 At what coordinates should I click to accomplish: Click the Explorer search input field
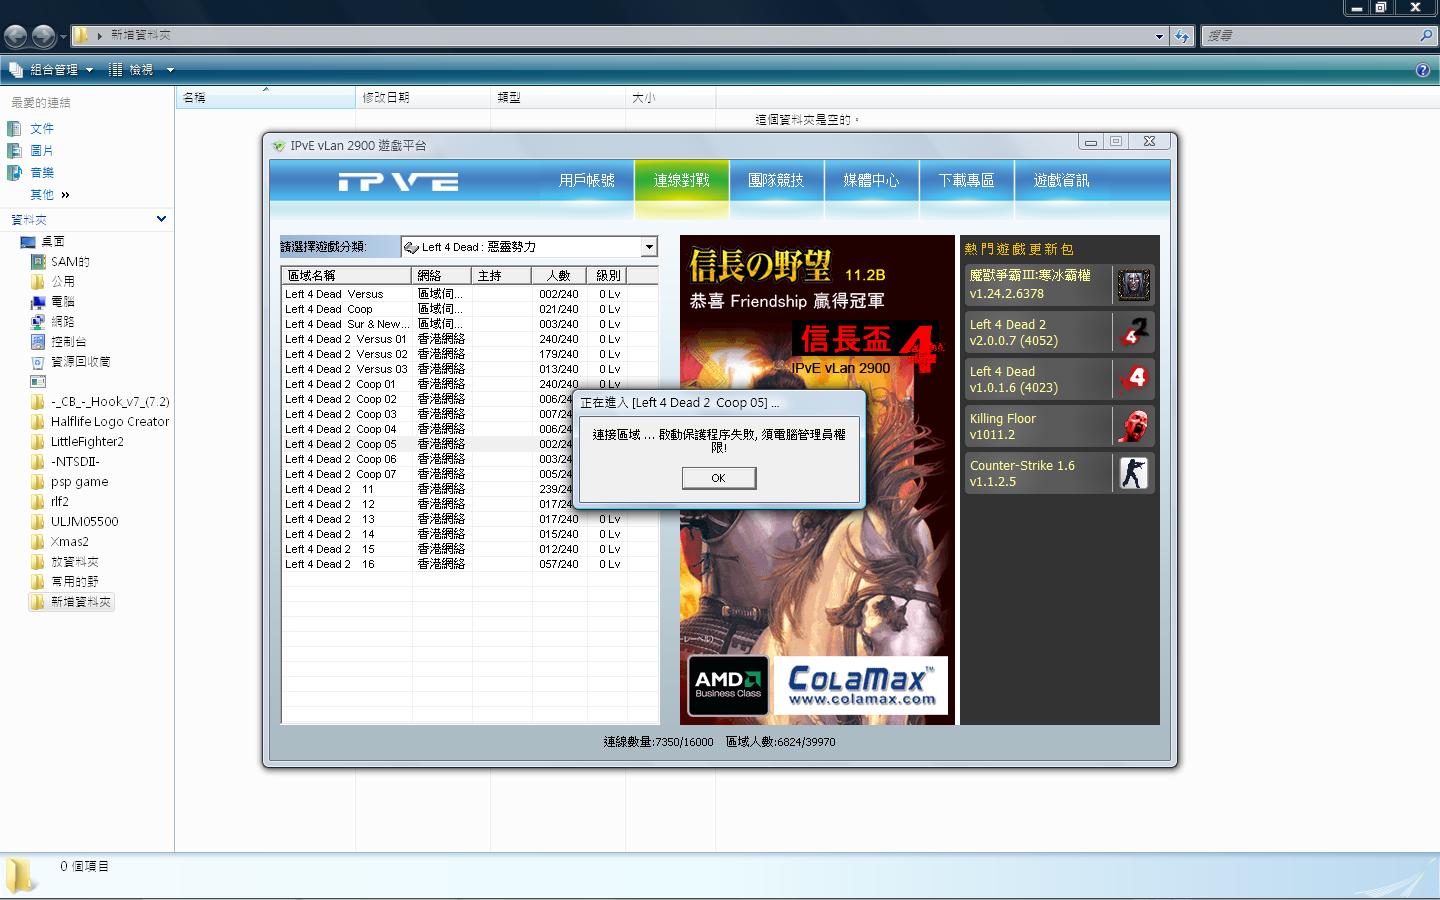point(1311,35)
